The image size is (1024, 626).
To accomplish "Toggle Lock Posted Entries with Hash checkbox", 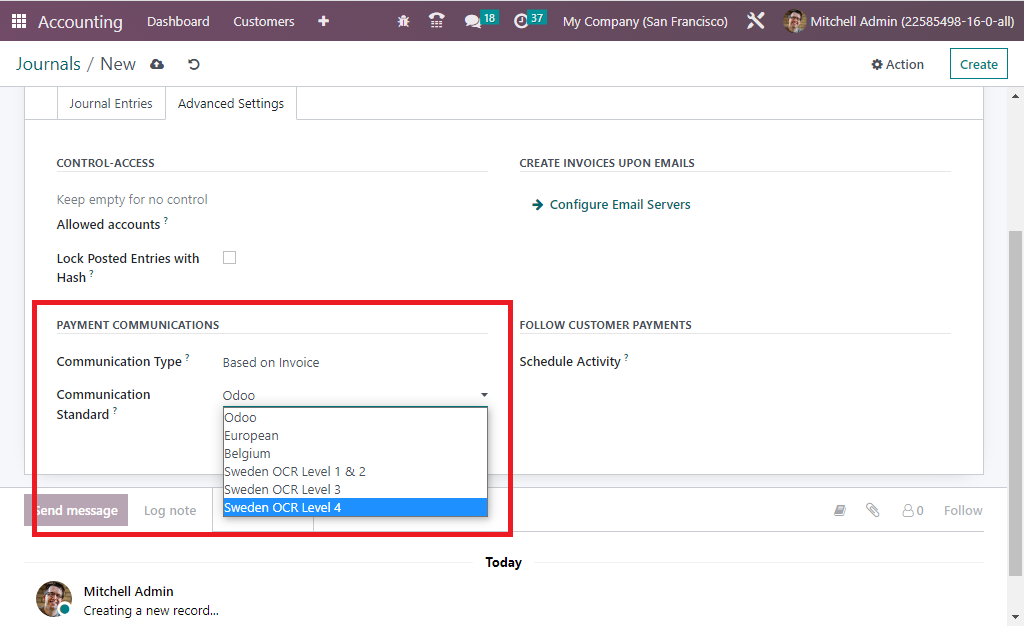I will click(x=229, y=258).
